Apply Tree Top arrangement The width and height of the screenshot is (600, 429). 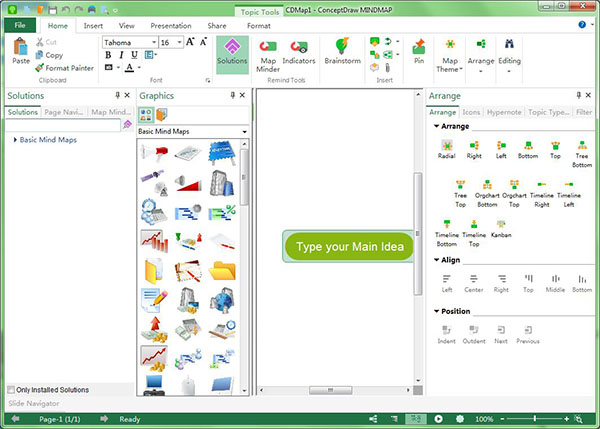coord(460,193)
